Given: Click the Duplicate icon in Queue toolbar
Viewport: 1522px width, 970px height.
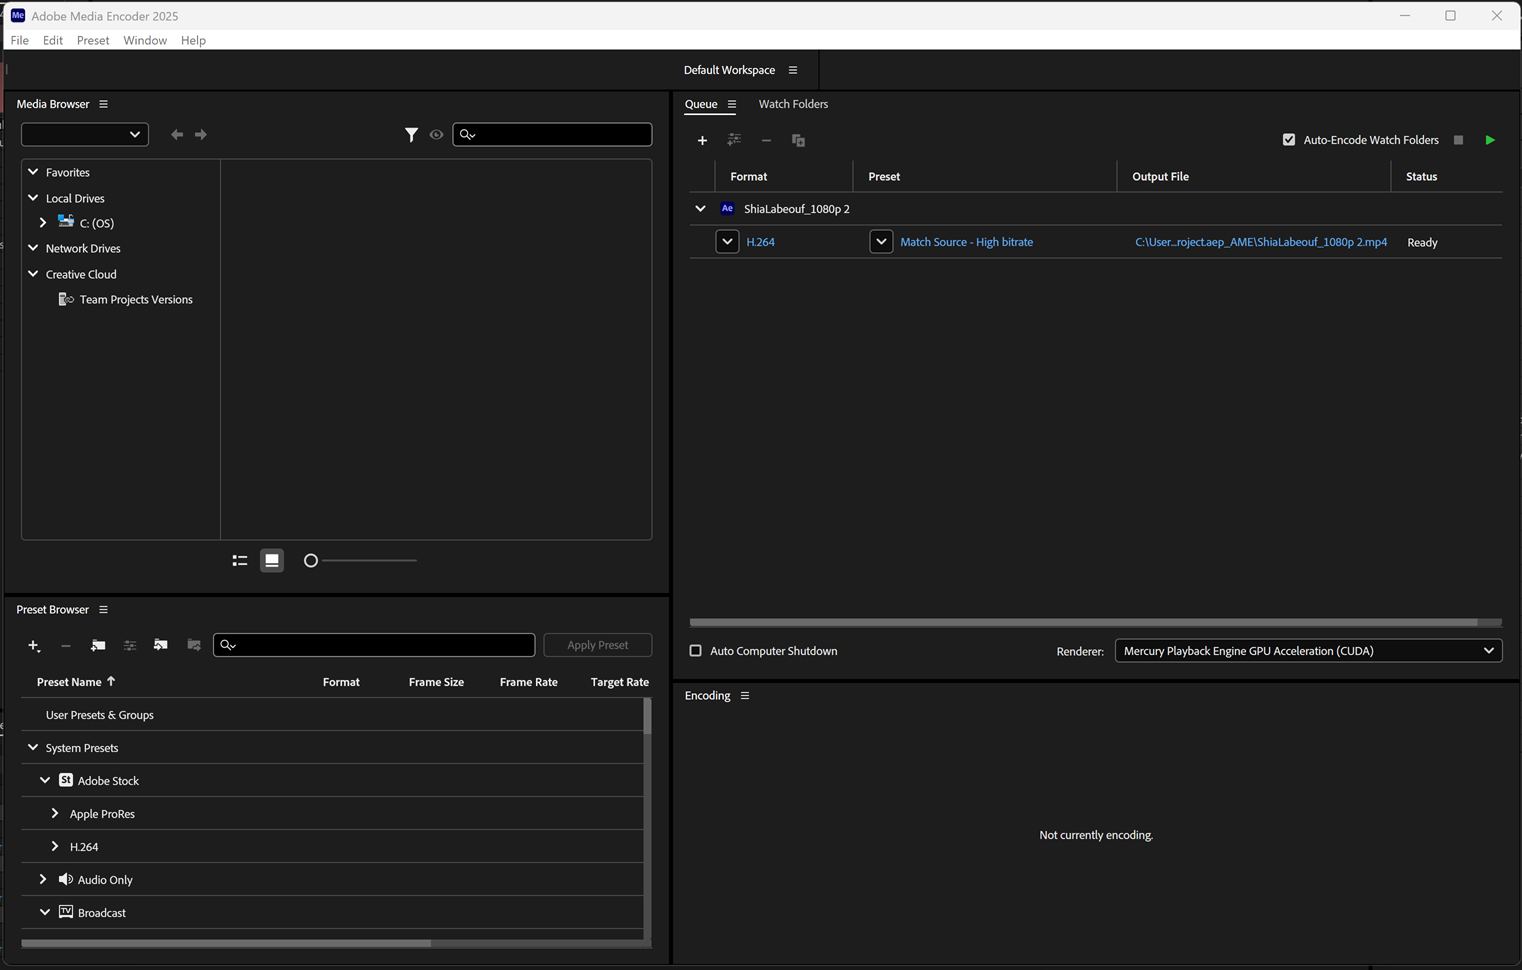Looking at the screenshot, I should (798, 140).
